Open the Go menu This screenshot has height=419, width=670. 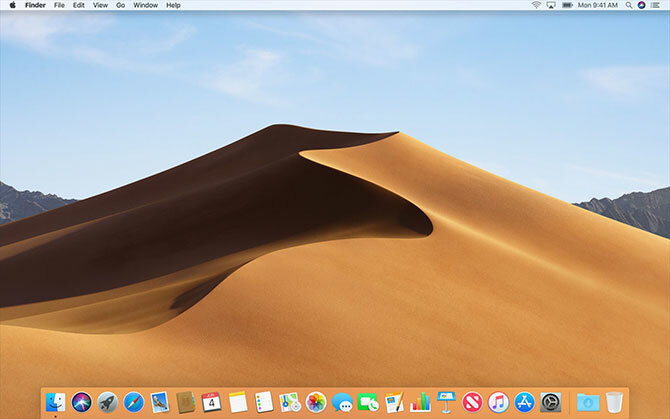pyautogui.click(x=120, y=5)
